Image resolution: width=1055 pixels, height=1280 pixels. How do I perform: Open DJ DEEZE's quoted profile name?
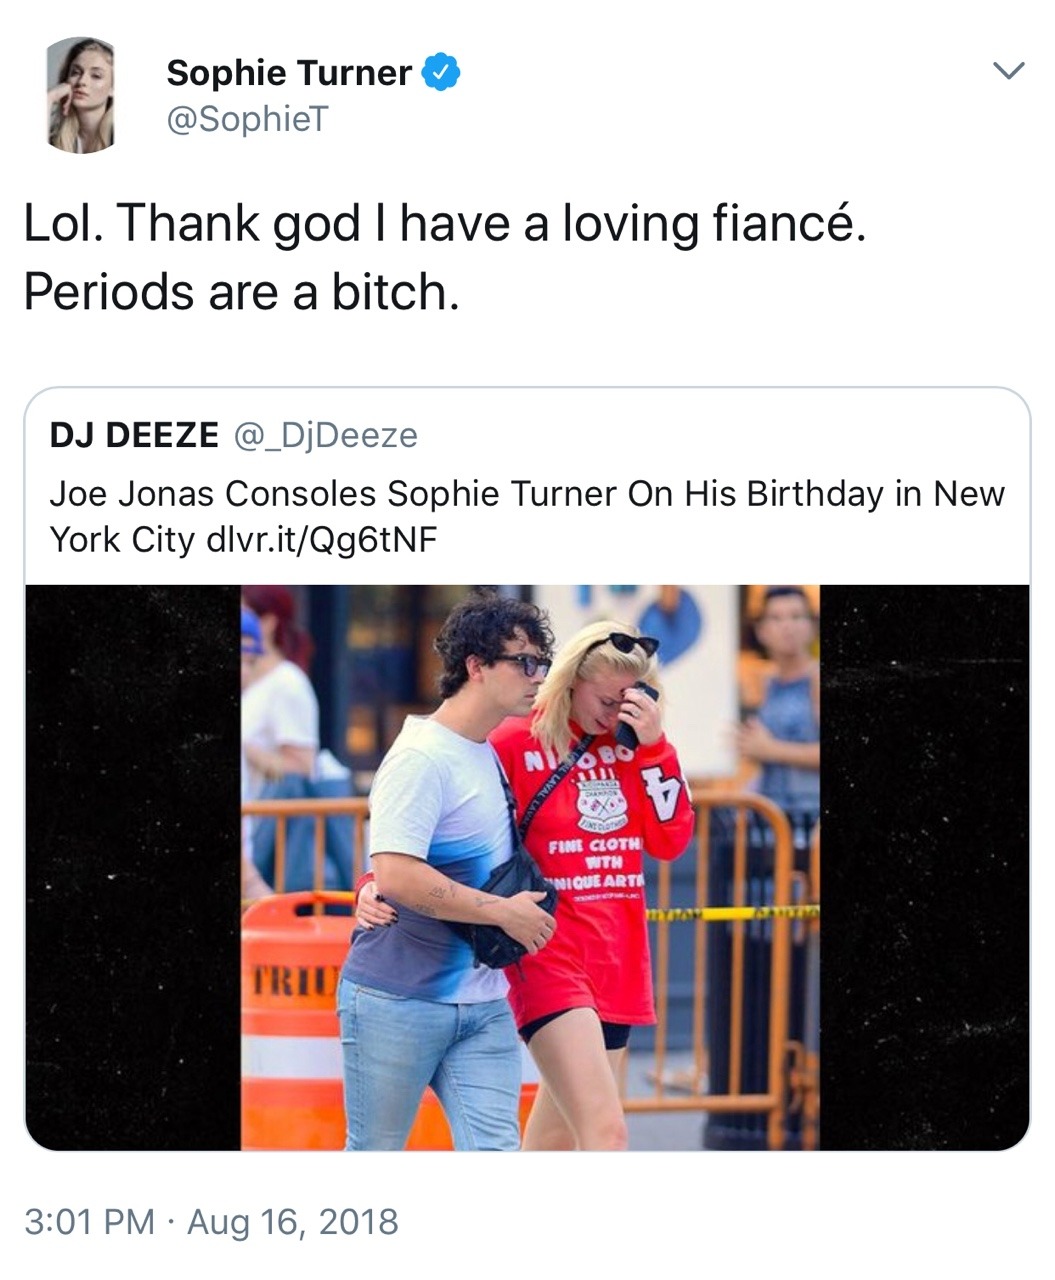click(134, 435)
